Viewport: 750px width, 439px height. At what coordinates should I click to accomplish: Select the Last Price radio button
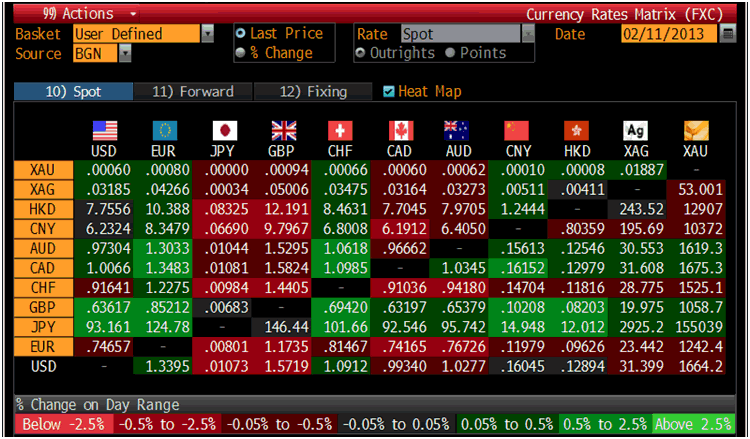click(241, 33)
